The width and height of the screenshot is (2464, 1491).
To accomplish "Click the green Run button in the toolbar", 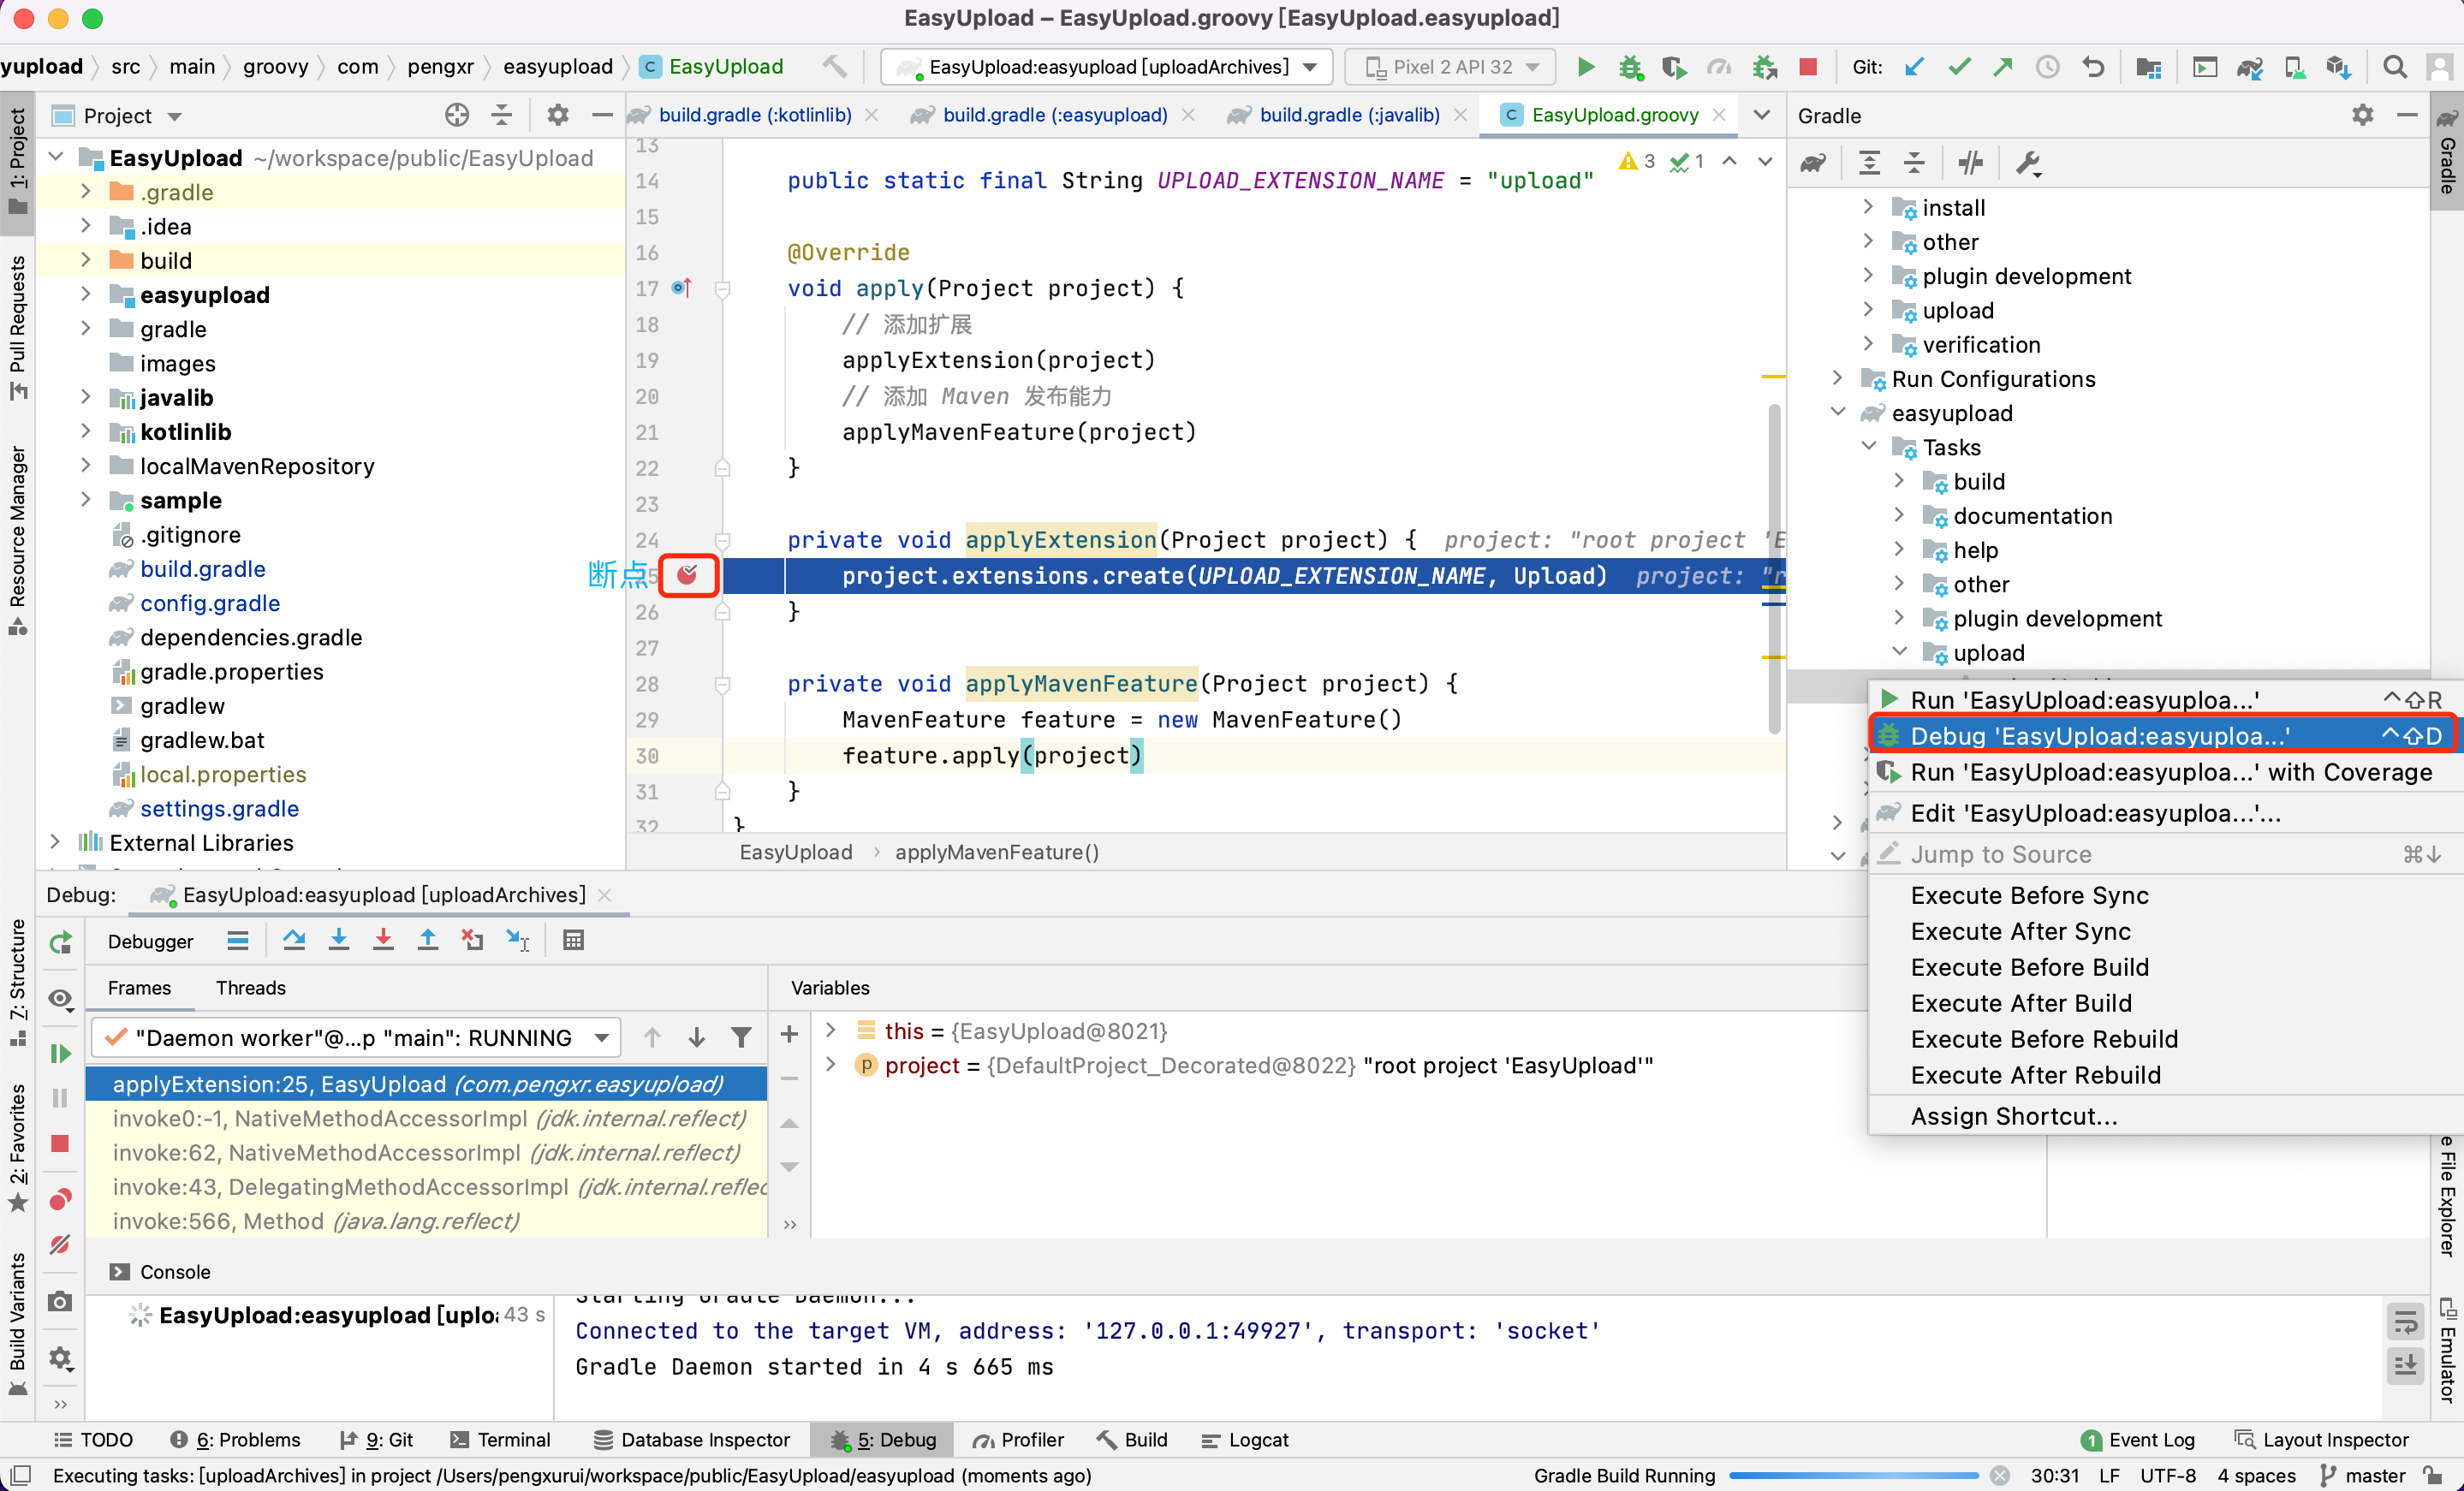I will pos(1585,67).
